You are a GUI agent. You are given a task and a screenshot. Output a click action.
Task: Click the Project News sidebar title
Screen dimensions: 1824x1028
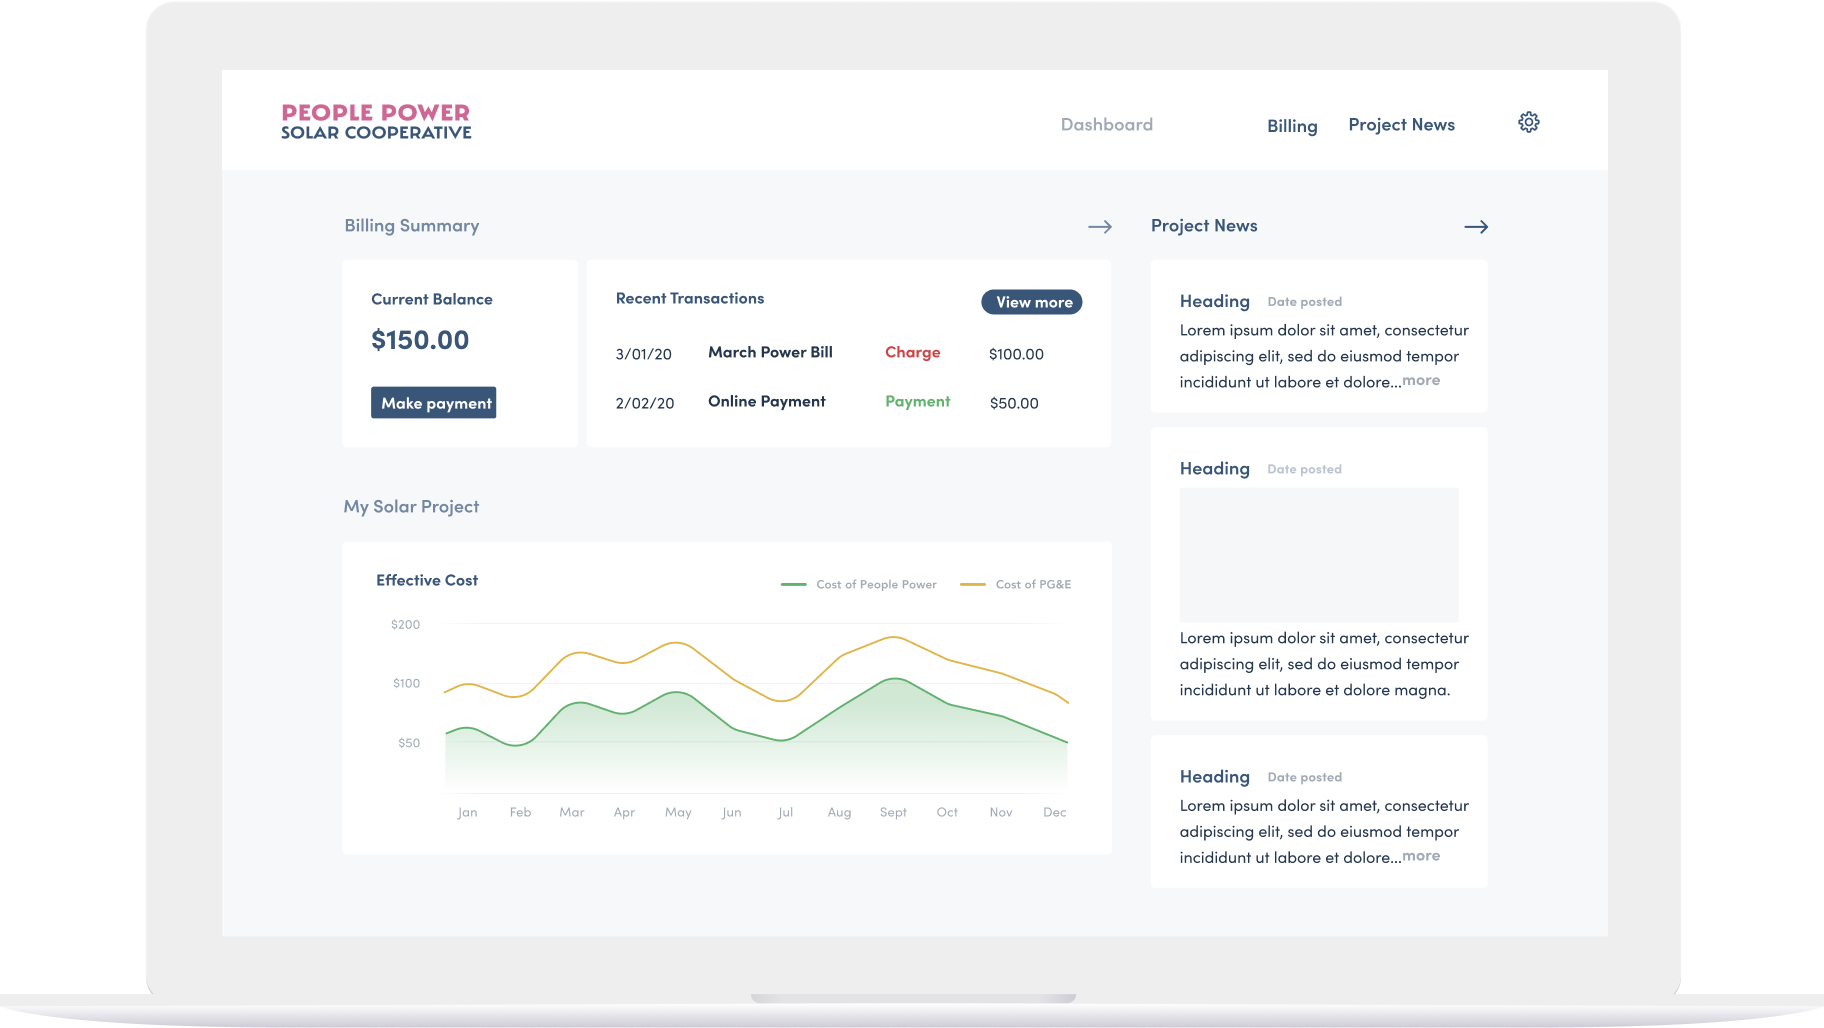pyautogui.click(x=1204, y=226)
